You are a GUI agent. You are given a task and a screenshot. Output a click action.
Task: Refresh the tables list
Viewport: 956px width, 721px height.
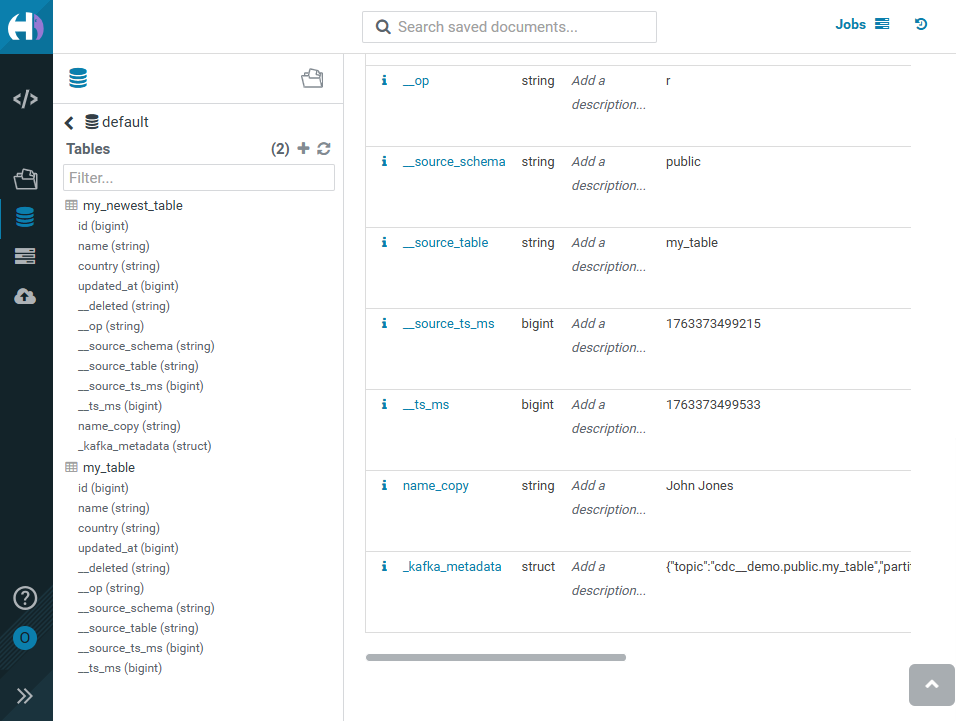(x=323, y=149)
